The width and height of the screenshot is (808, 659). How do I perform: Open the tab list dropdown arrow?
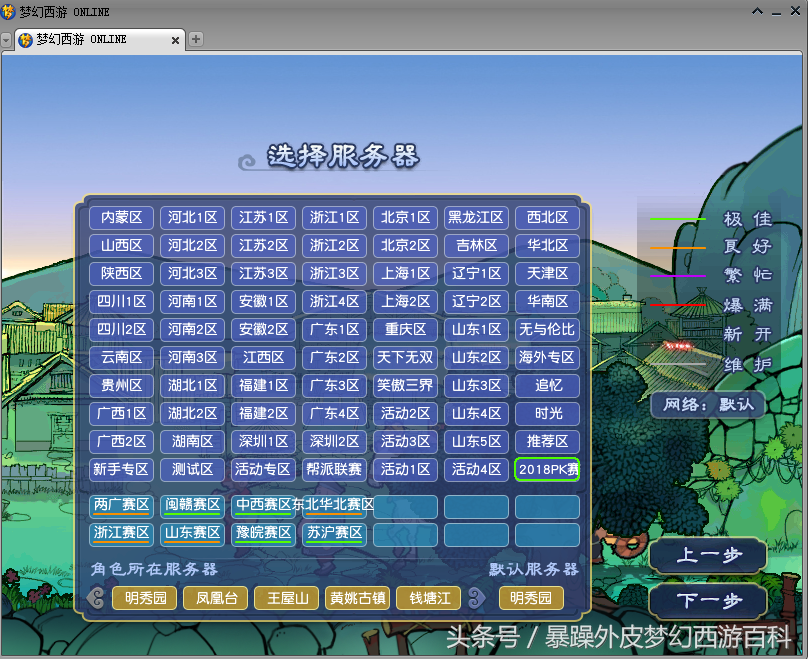tap(6, 40)
